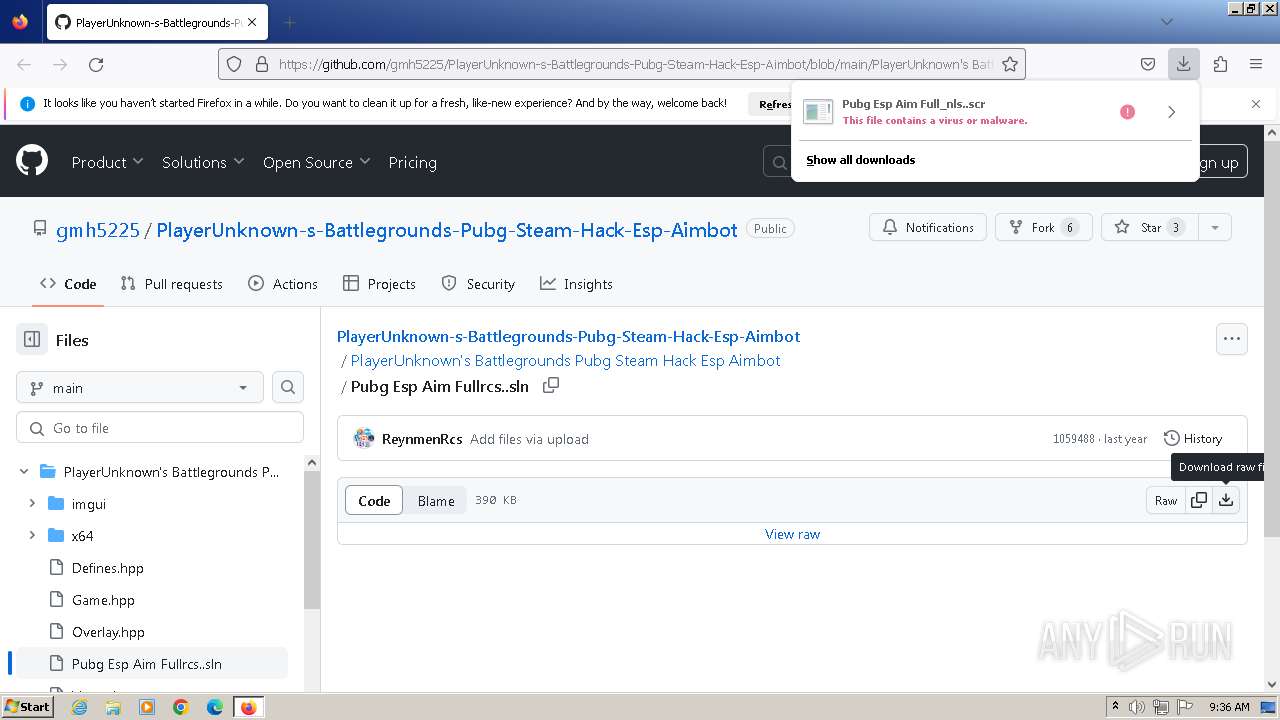The image size is (1280, 720).
Task: Reload the current page
Action: pos(96,64)
